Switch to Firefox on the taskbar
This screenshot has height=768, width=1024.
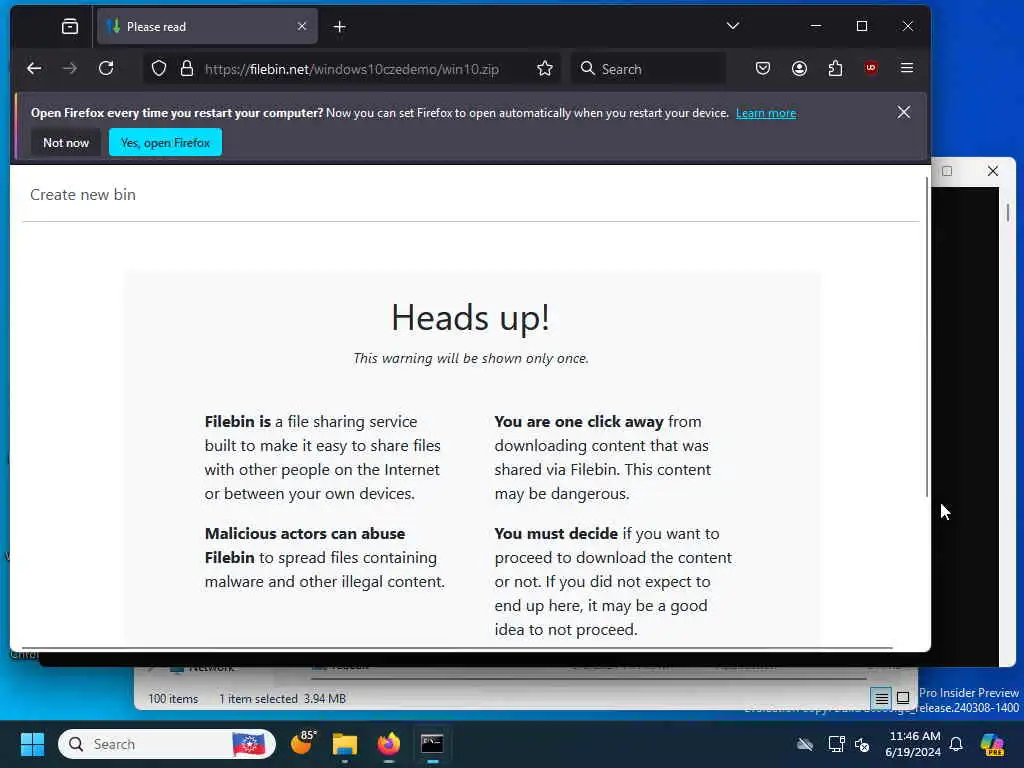pyautogui.click(x=389, y=744)
